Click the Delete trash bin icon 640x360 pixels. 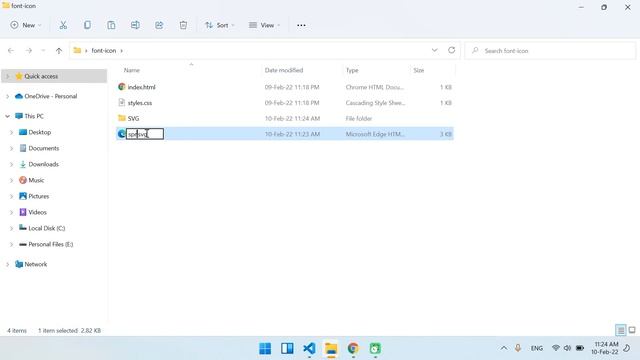tap(183, 25)
